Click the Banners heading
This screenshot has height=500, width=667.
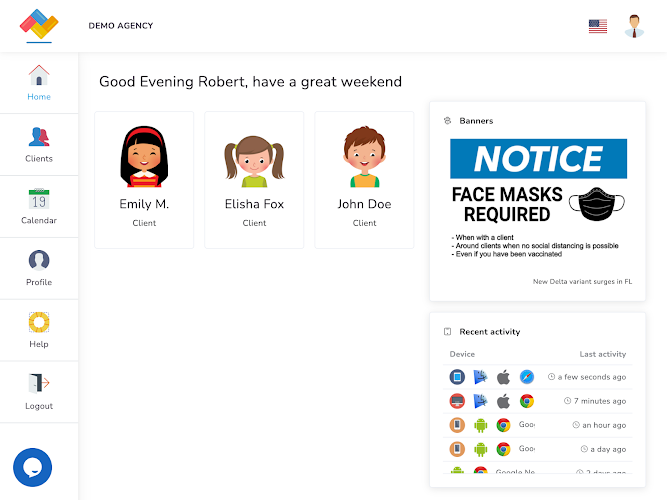pyautogui.click(x=476, y=121)
